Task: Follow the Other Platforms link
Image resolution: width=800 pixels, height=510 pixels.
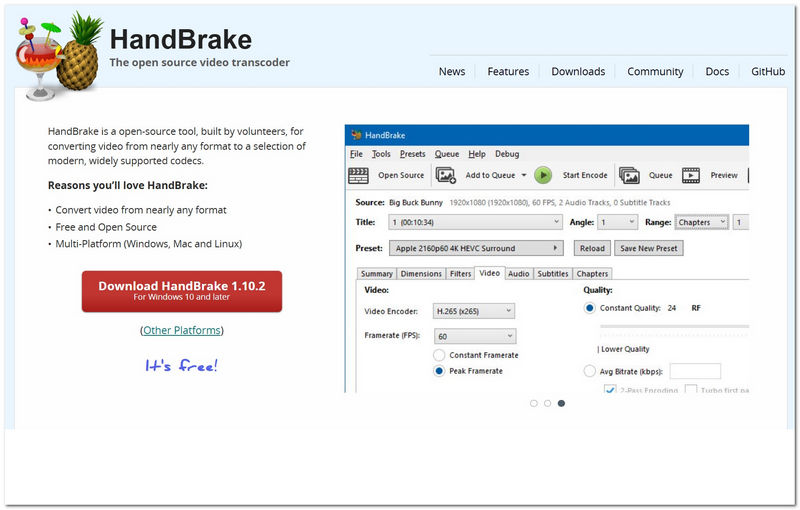Action: (x=182, y=330)
